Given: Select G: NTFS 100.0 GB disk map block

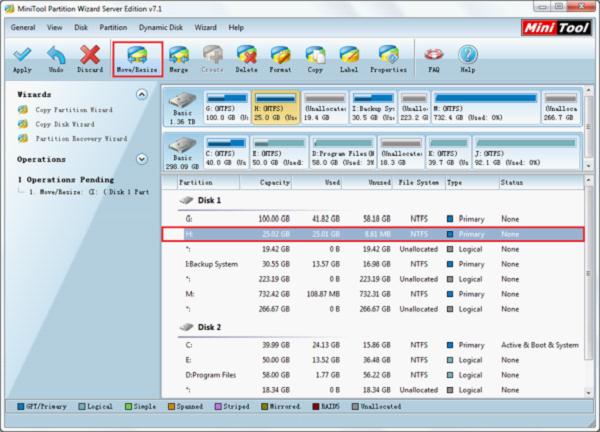Looking at the screenshot, I should (x=227, y=108).
